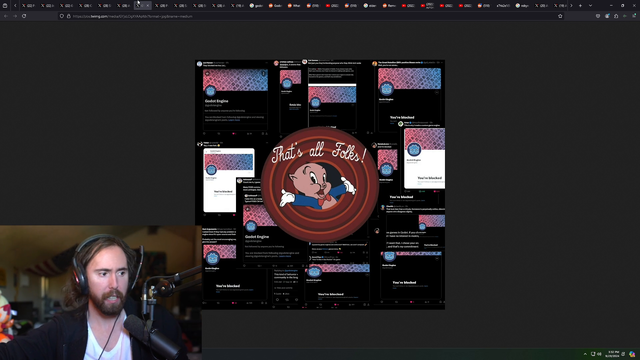640x360 pixels.
Task: Go forward to the next page
Action: 15,16
